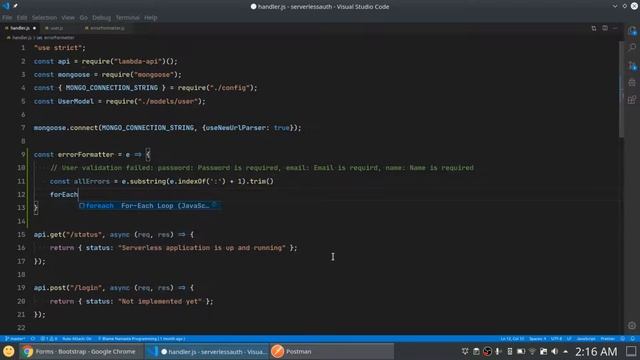Image resolution: width=640 pixels, height=360 pixels.
Task: Open the Wi-Fi network tray icon
Action: 532,351
